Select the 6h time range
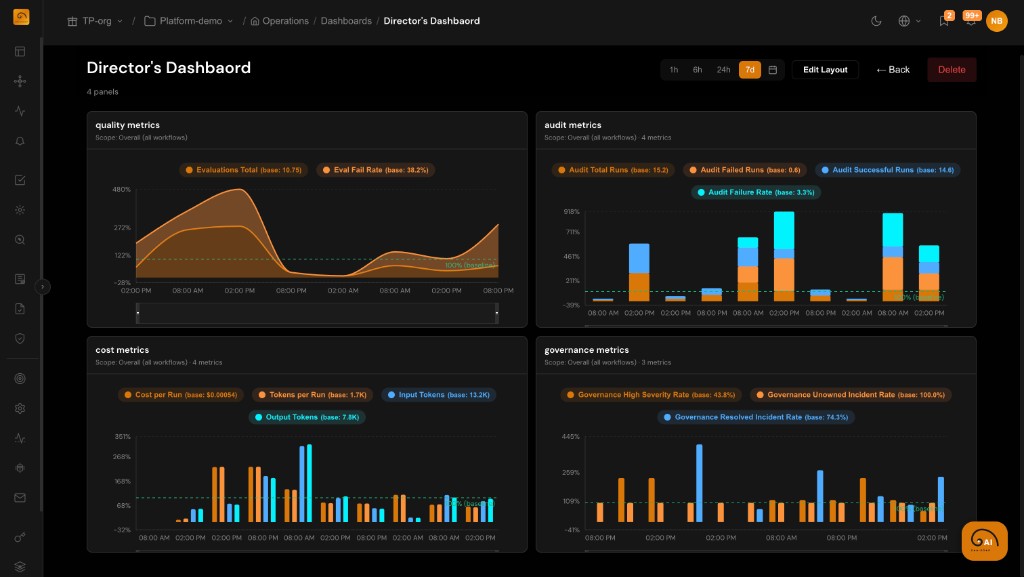 pos(697,70)
